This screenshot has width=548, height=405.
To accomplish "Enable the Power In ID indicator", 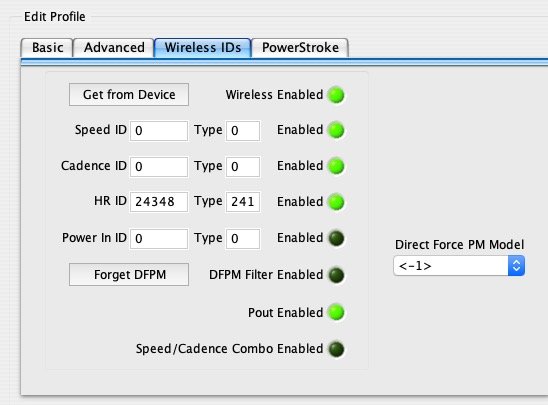I will (336, 238).
